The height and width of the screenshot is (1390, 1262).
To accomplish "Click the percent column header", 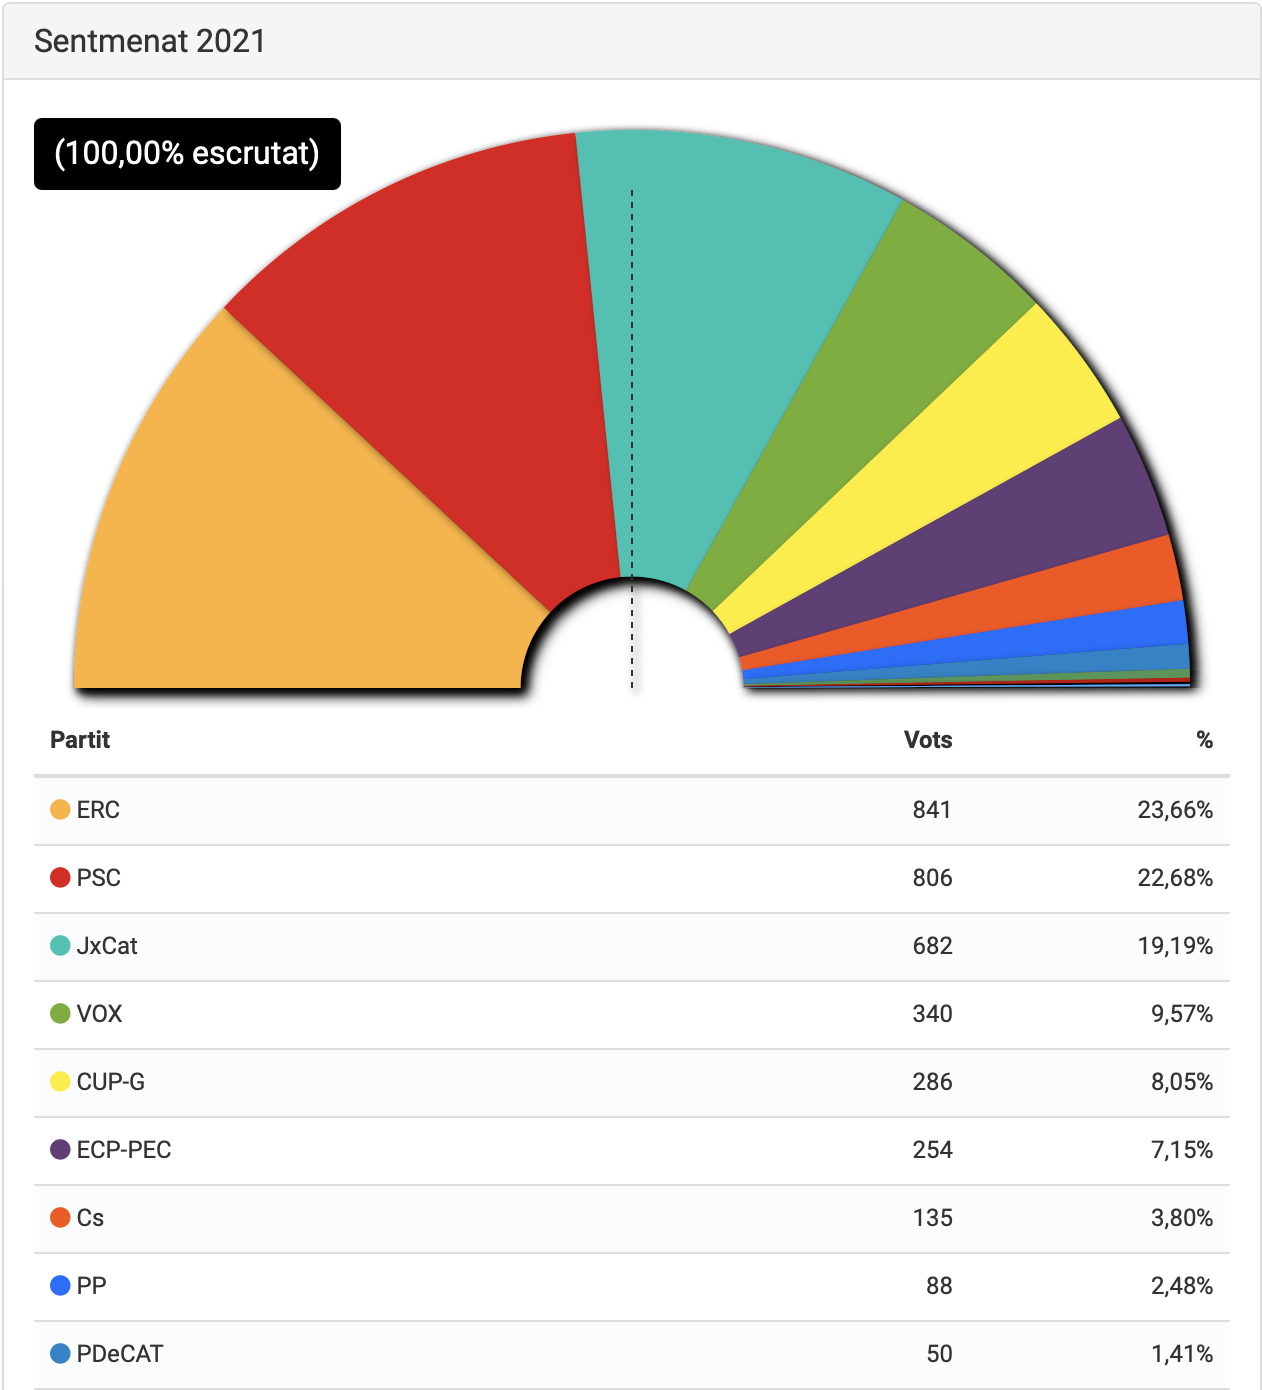I will click(x=1204, y=740).
